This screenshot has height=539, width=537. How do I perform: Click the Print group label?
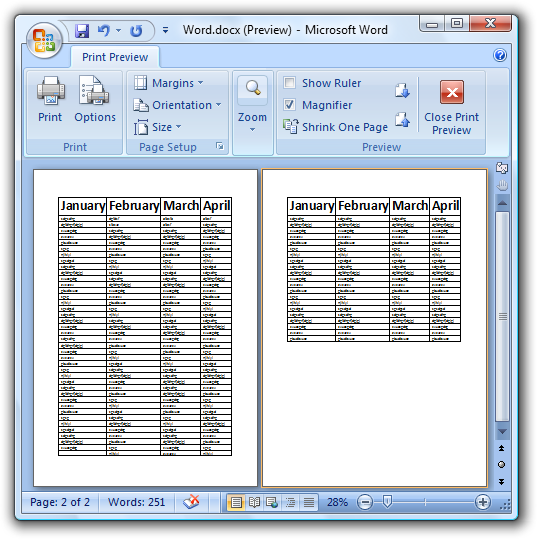tap(75, 147)
